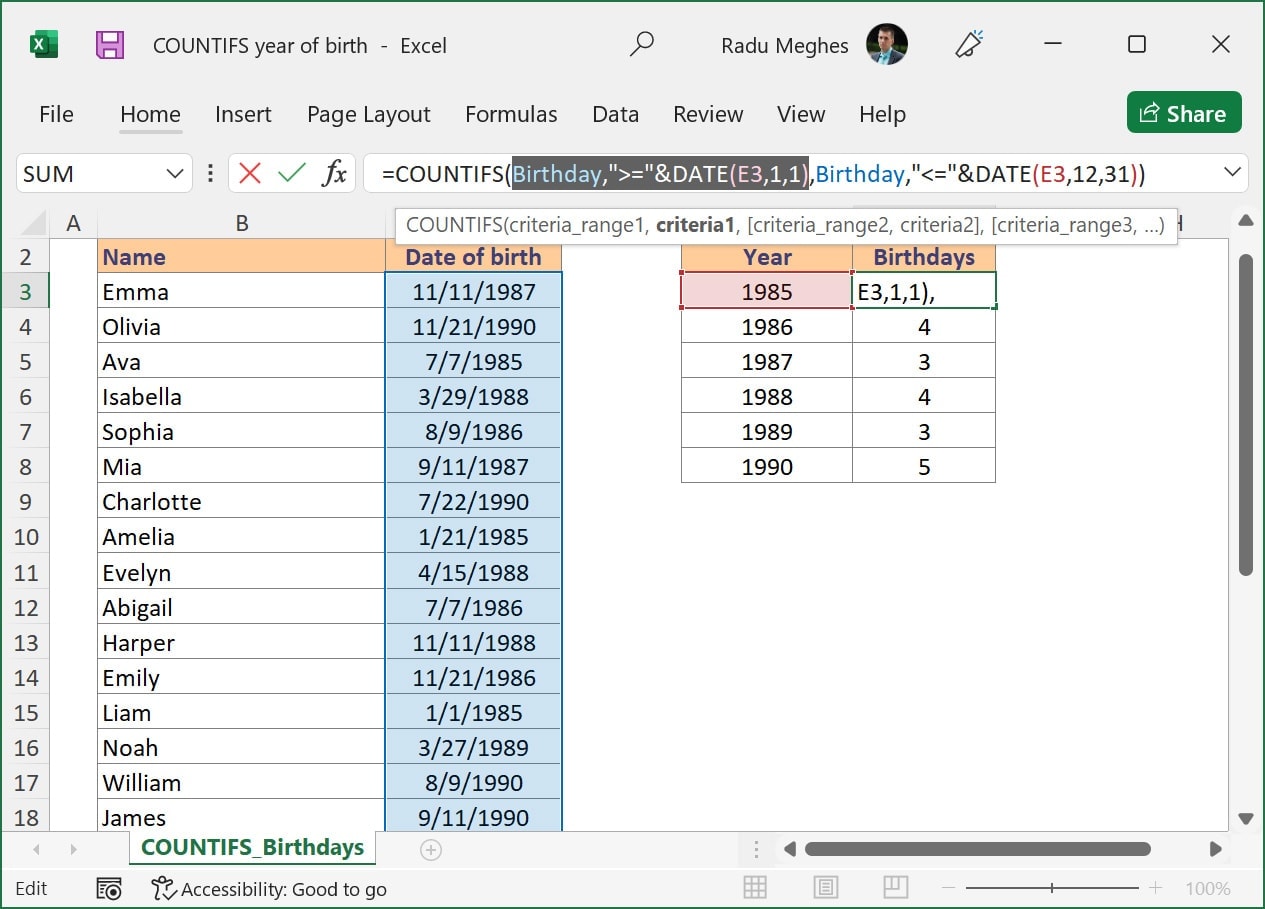This screenshot has height=909, width=1265.
Task: Click the macro recording icon next to Edit
Action: 108,888
